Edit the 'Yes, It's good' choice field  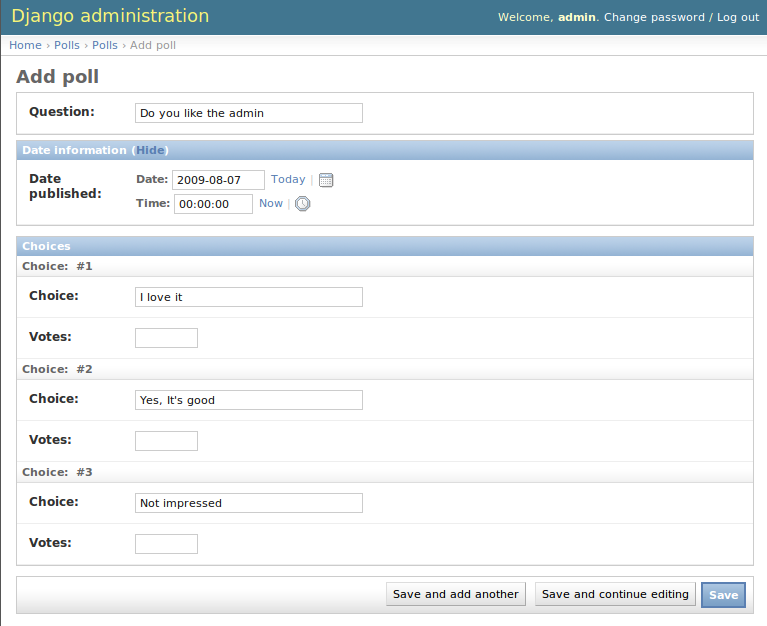(x=248, y=400)
